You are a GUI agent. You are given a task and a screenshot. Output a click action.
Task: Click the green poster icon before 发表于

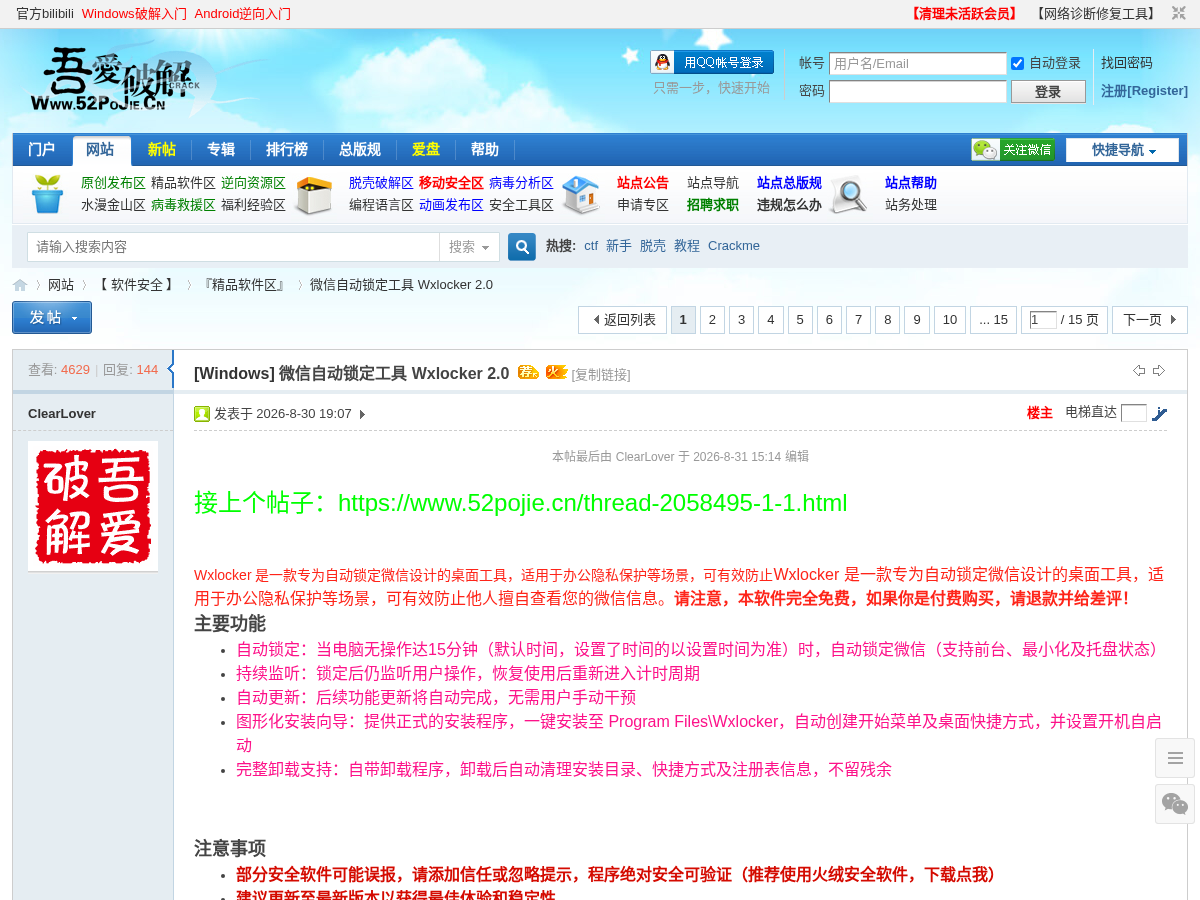tap(202, 414)
